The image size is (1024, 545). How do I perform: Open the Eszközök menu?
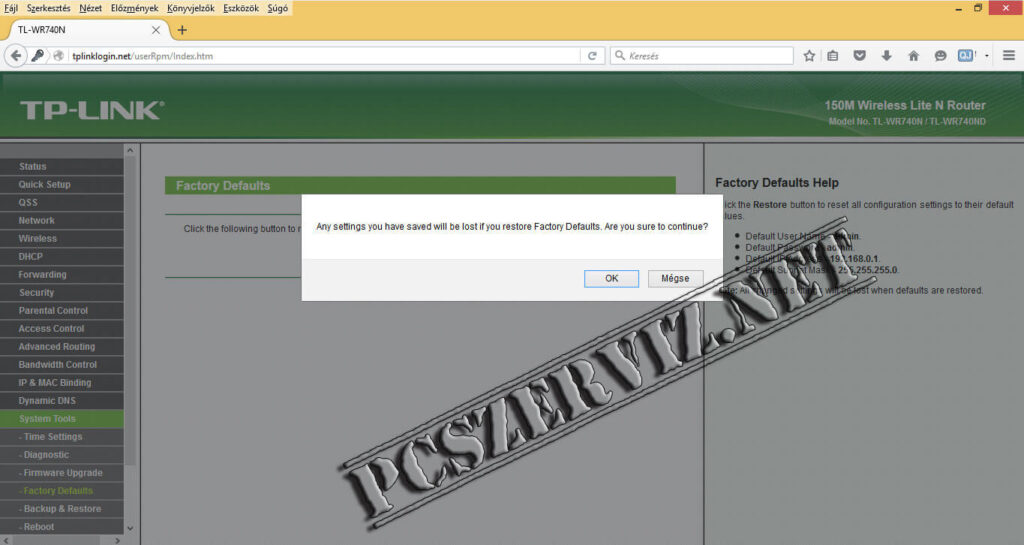click(241, 8)
